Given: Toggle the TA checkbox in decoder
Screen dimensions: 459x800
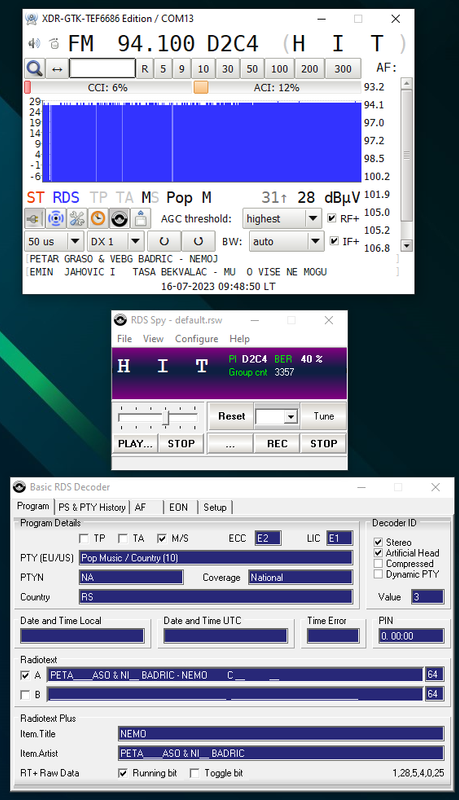Looking at the screenshot, I should click(x=122, y=538).
